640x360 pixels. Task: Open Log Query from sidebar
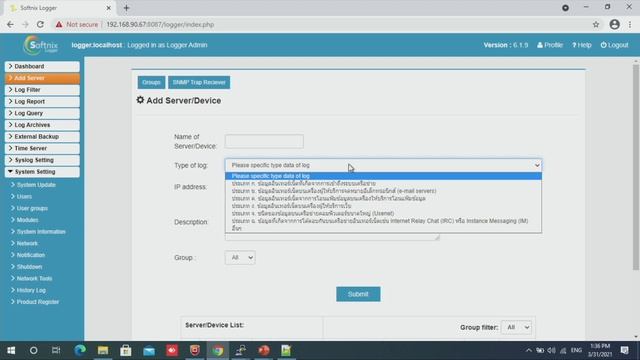tap(42, 113)
